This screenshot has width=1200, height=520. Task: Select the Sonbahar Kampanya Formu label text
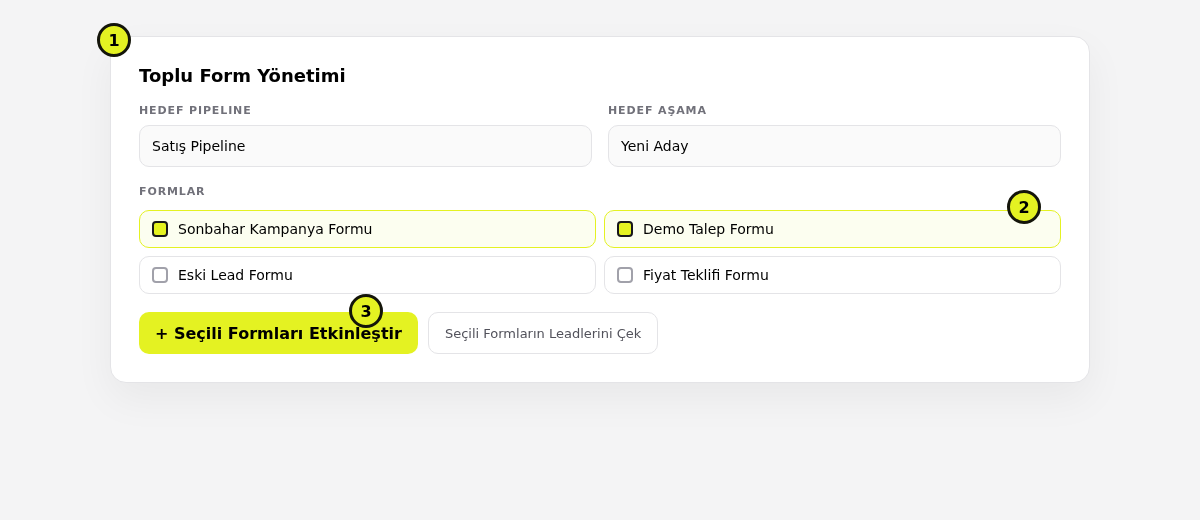point(275,229)
